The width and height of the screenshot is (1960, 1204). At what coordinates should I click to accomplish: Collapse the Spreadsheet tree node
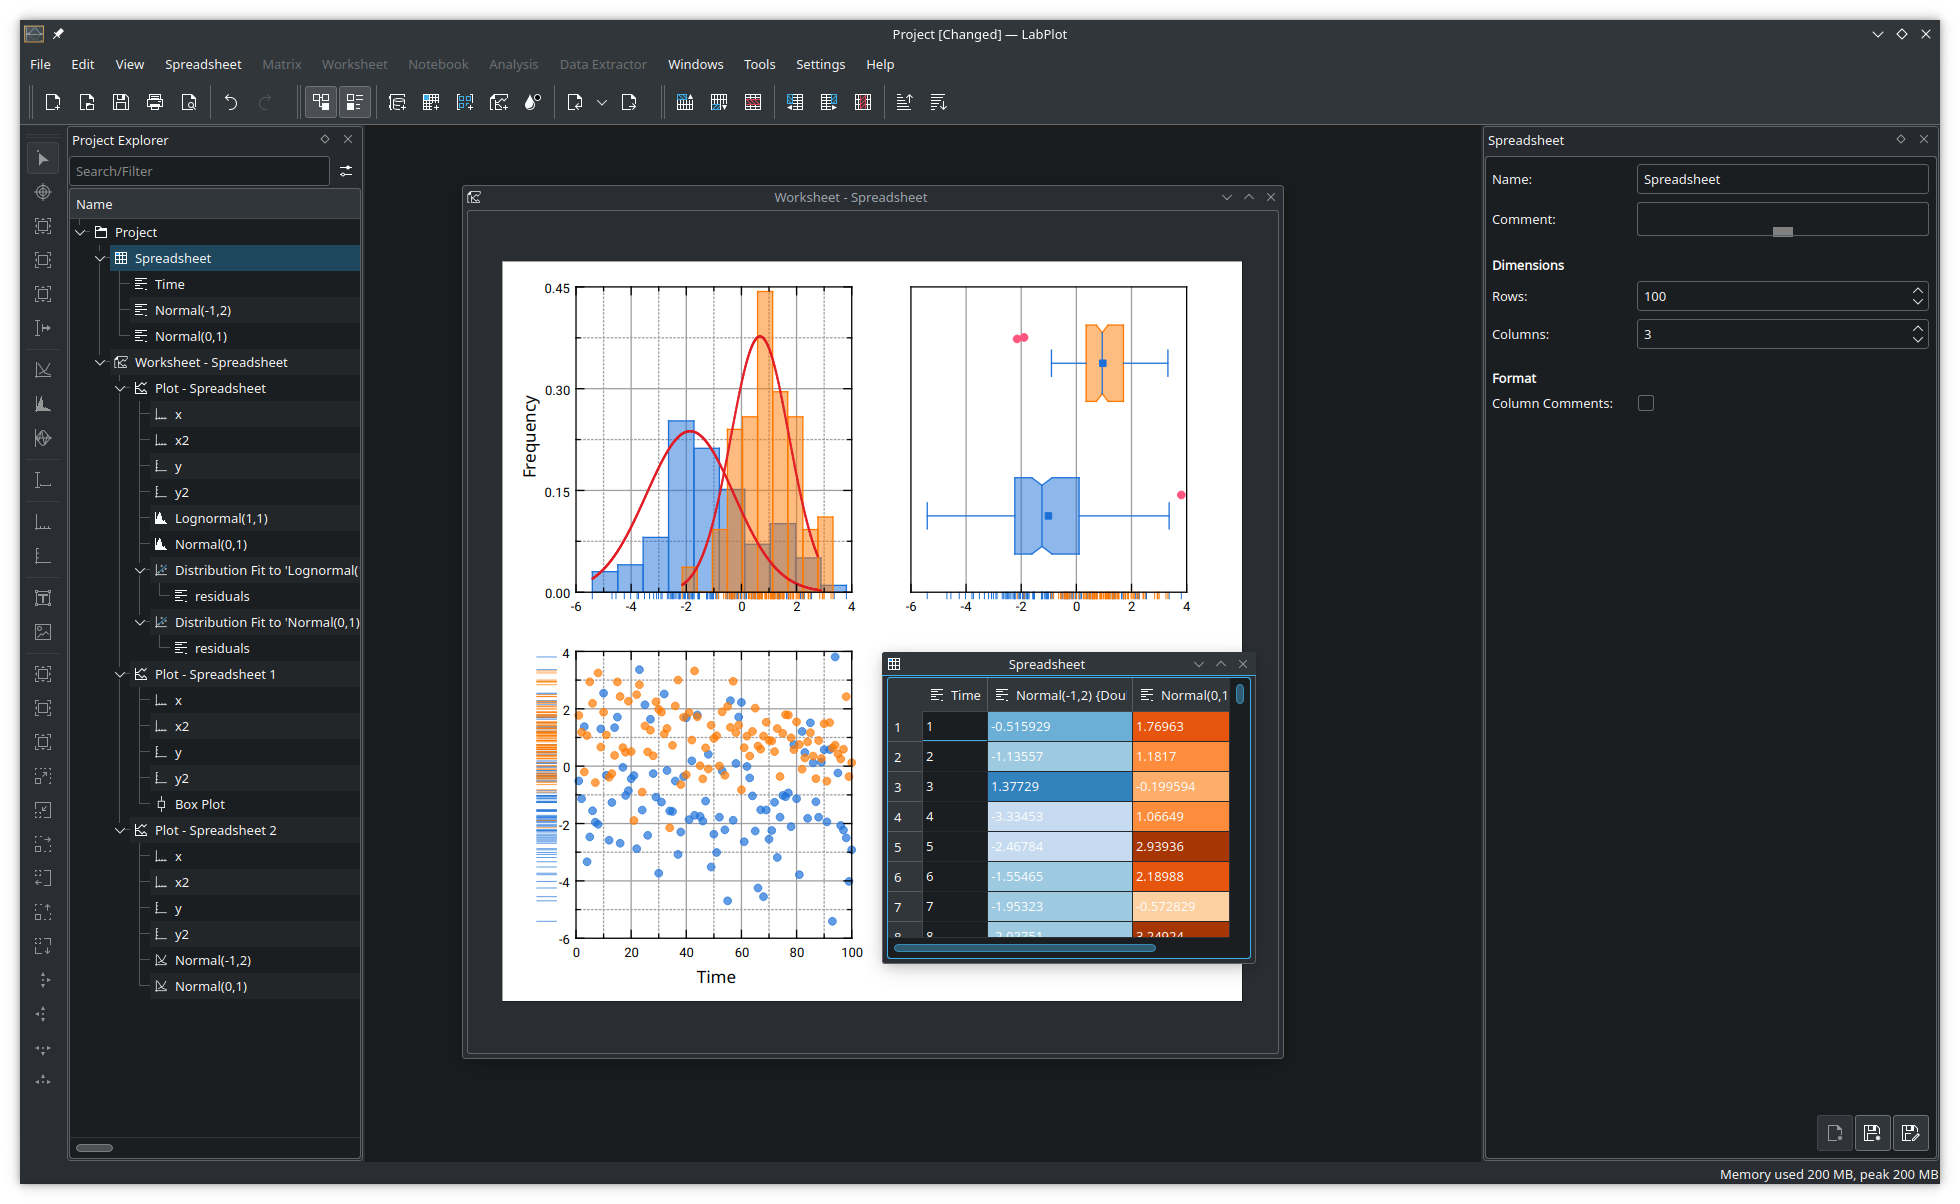(100, 257)
